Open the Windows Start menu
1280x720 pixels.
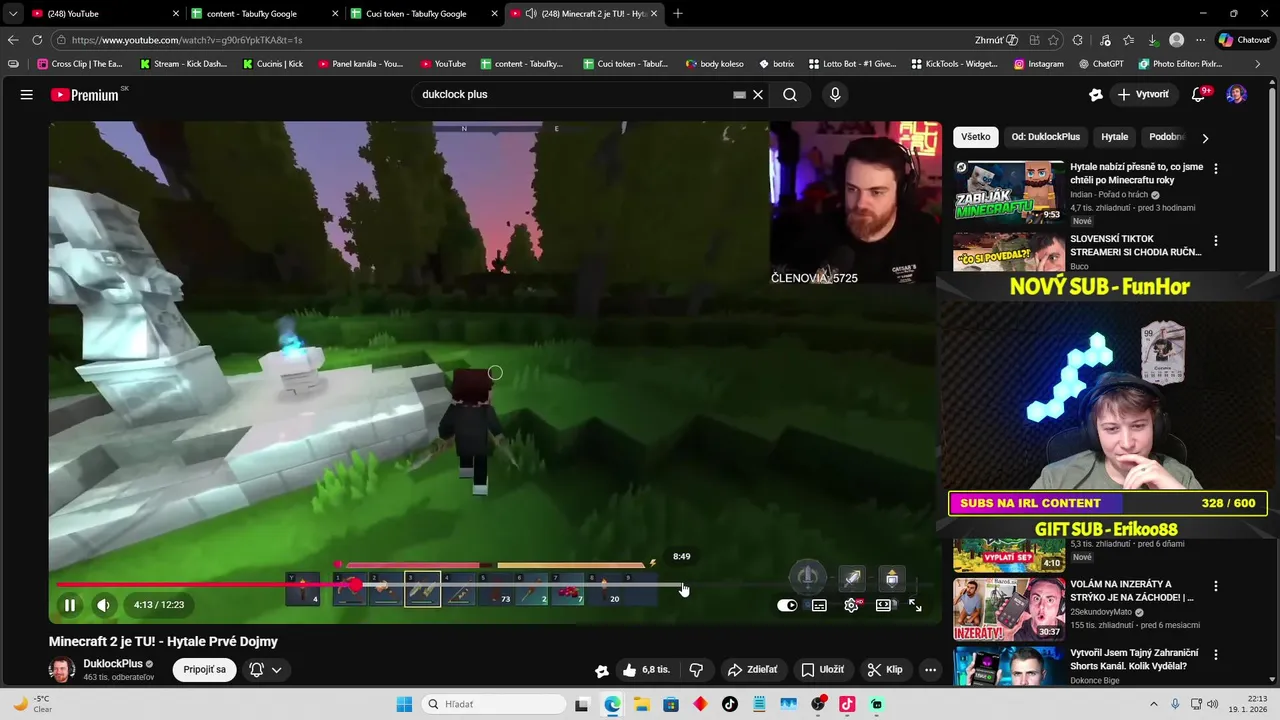point(404,704)
